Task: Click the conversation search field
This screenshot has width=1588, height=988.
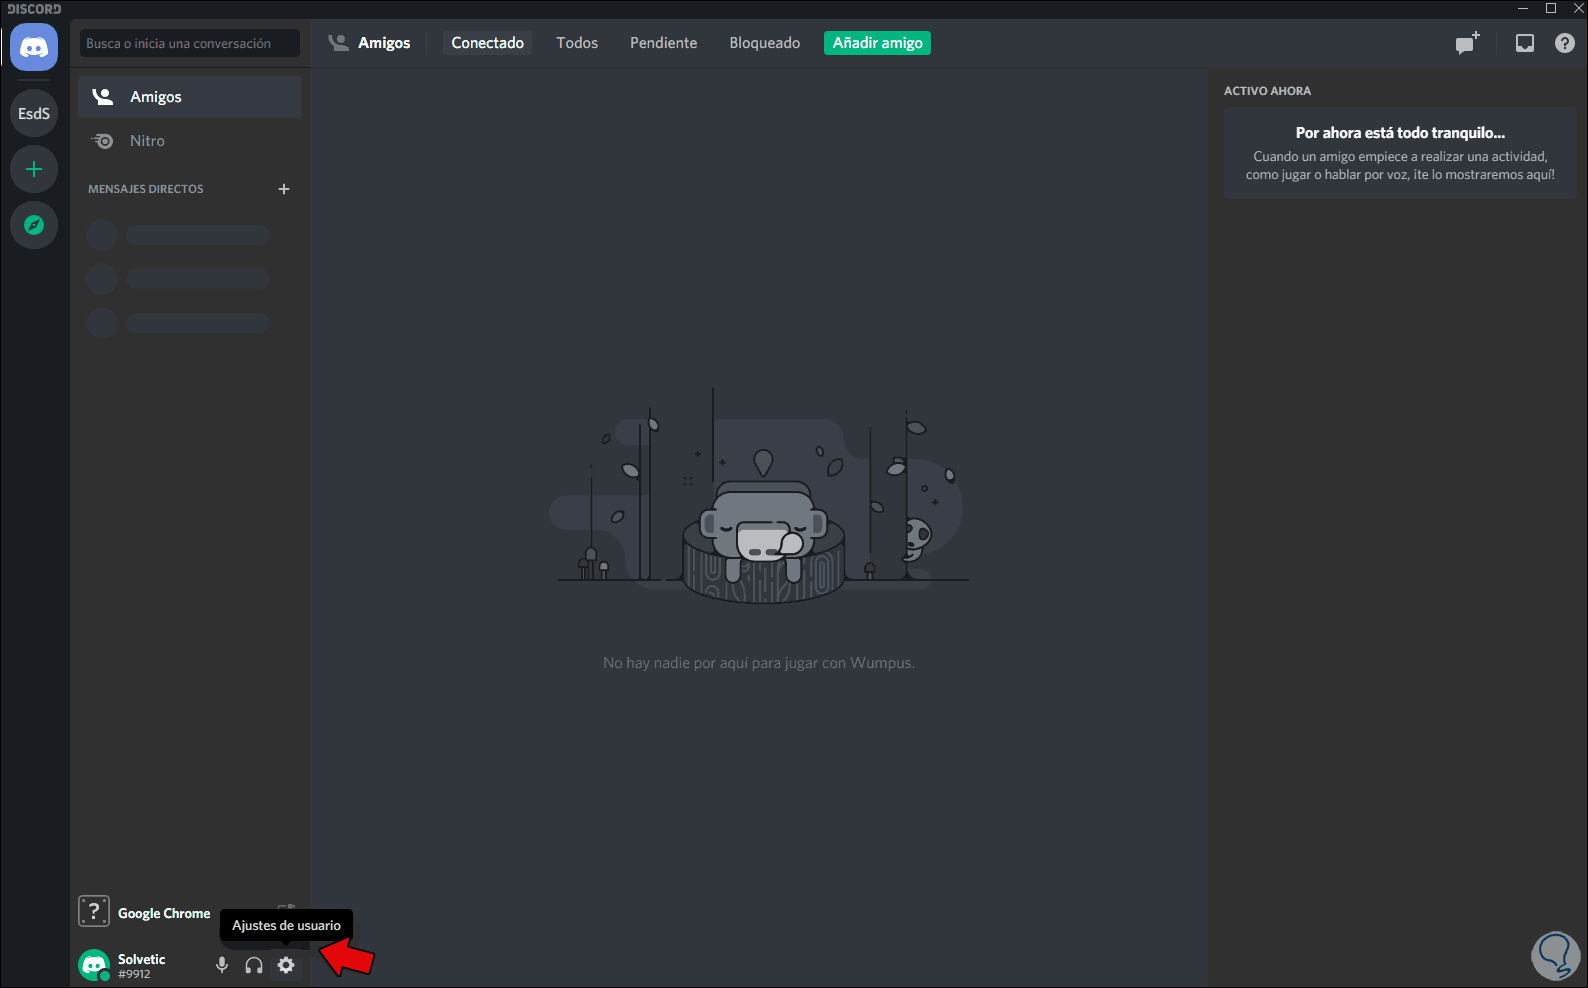Action: [x=190, y=43]
